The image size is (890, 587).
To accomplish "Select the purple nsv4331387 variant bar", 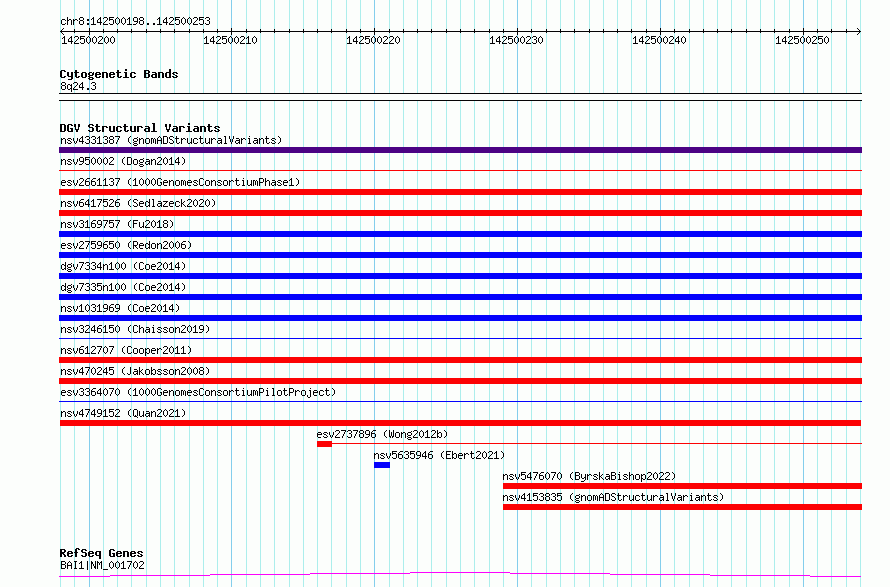I will coord(460,150).
